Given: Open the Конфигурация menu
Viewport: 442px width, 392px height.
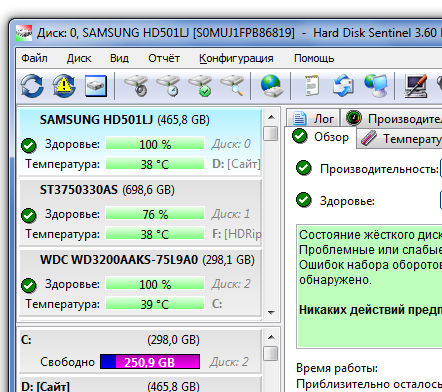Looking at the screenshot, I should click(x=236, y=58).
